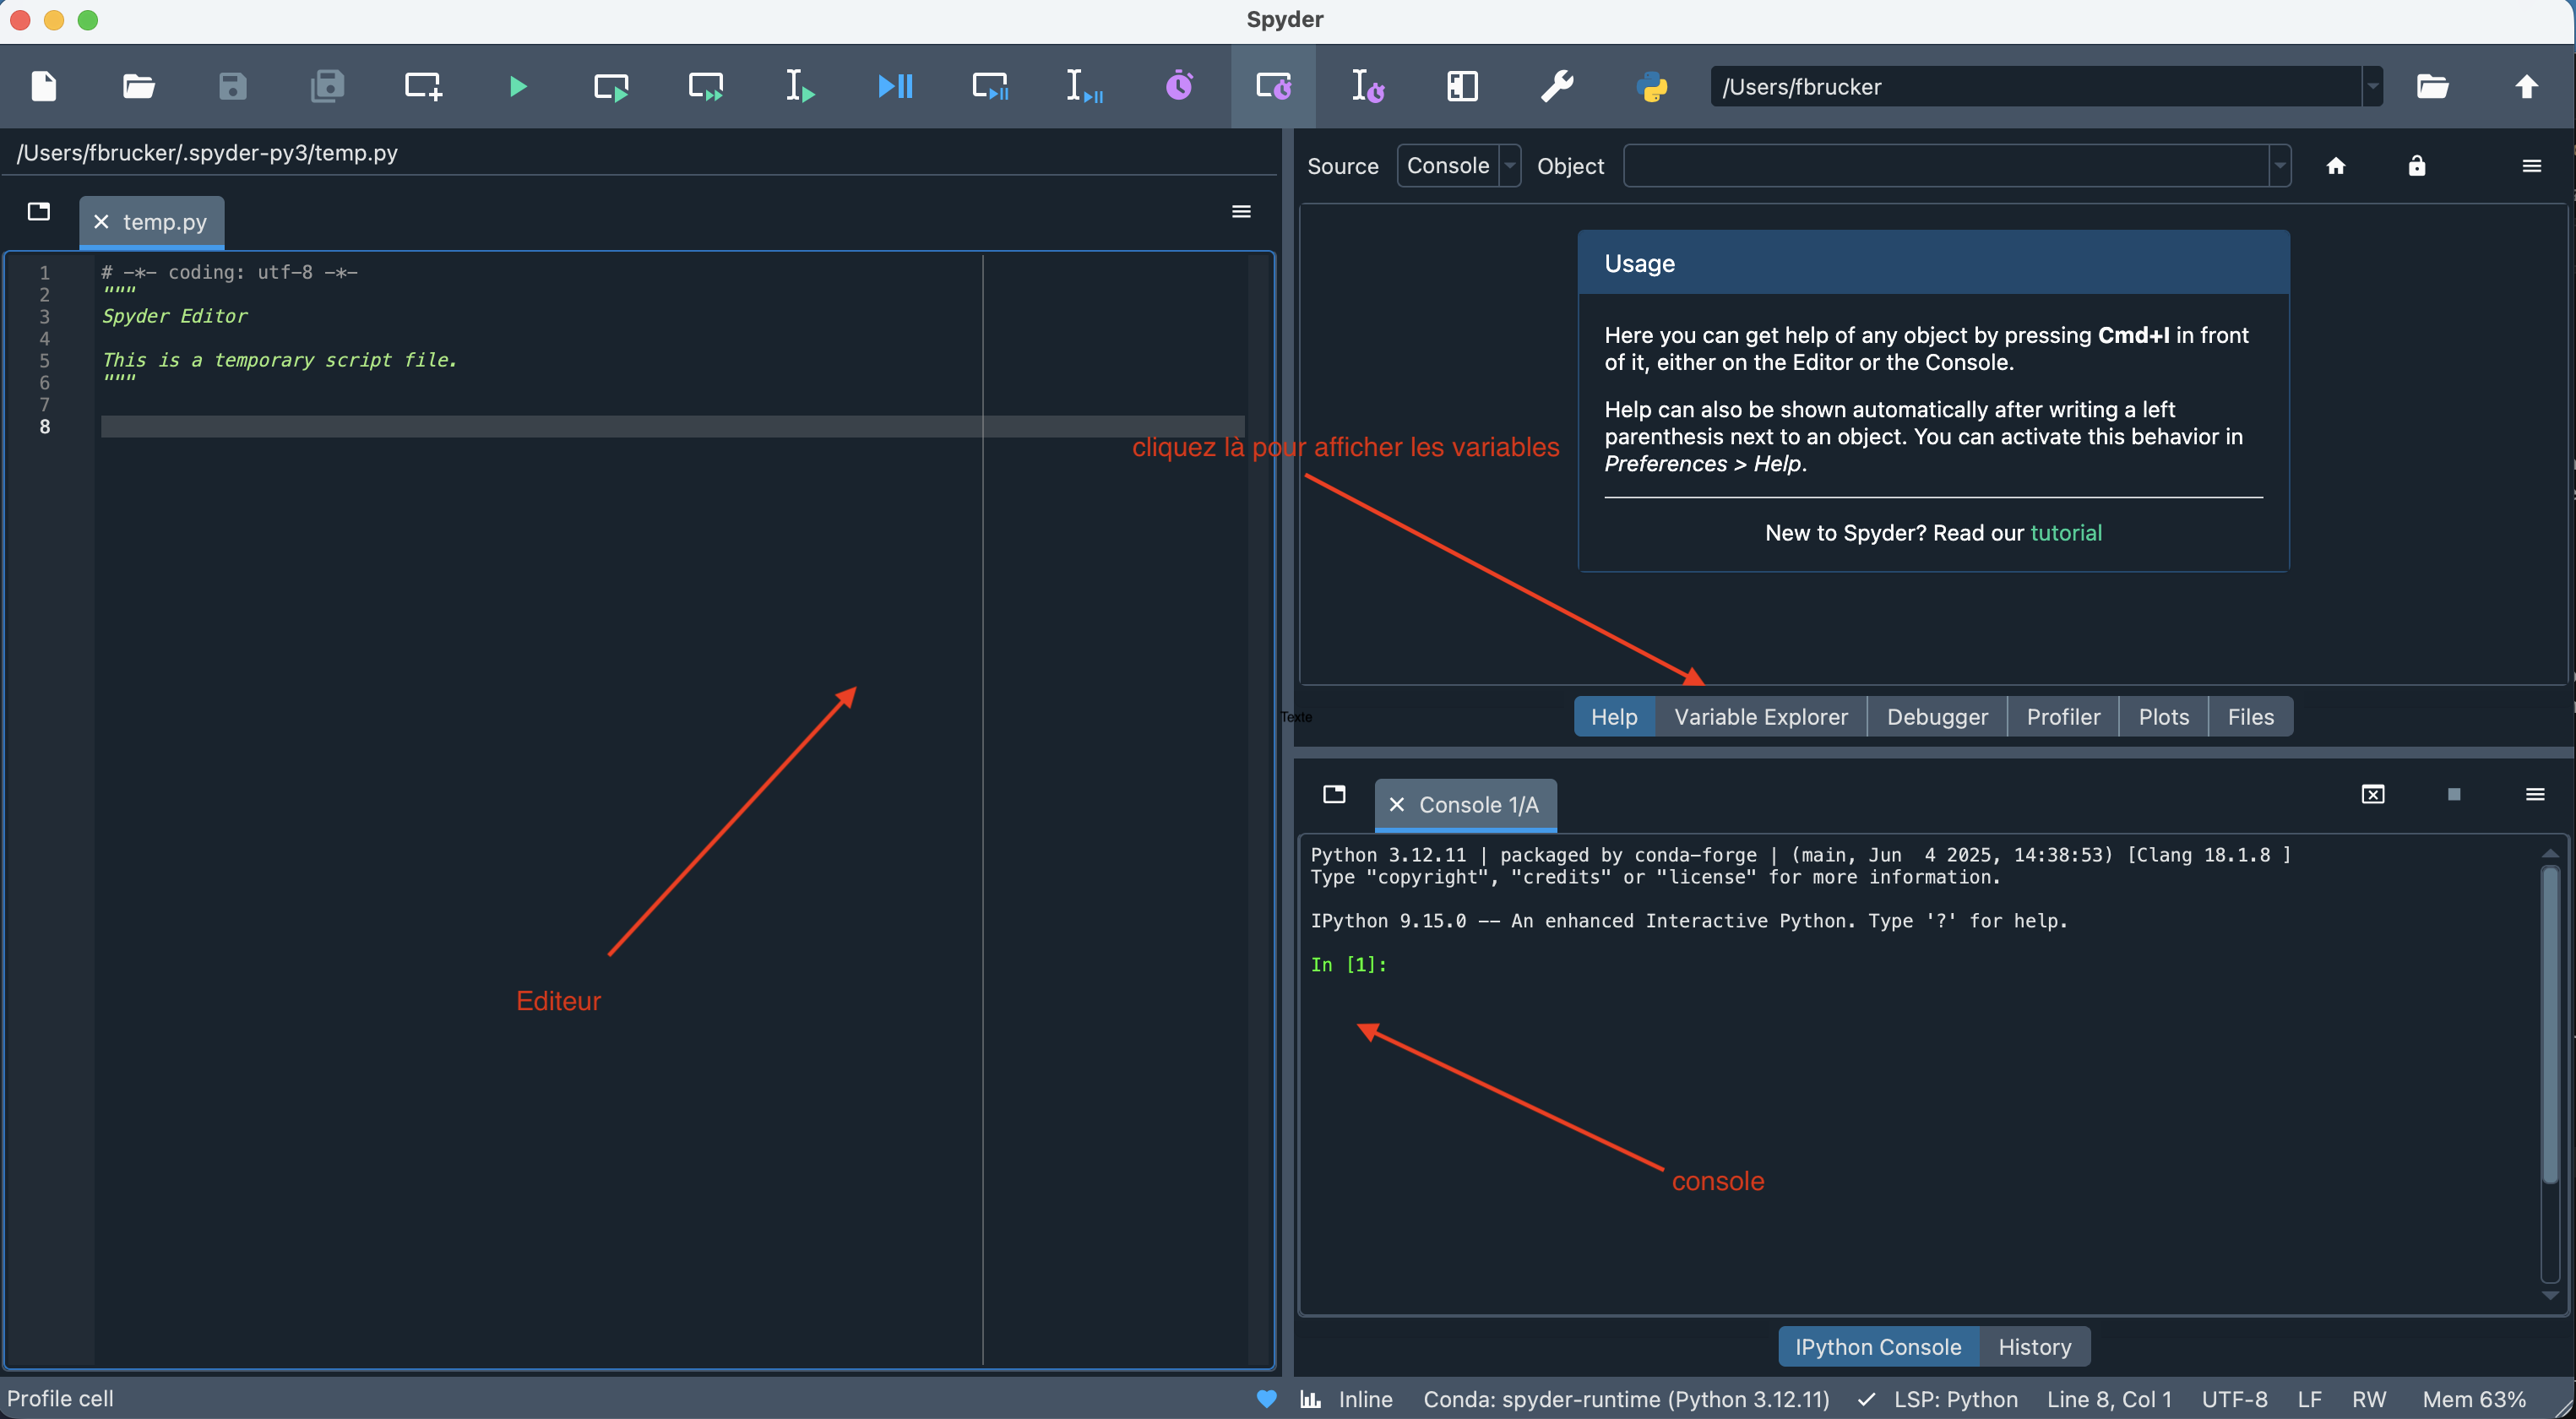Click the heart icon in the status bar
Image resolution: width=2576 pixels, height=1419 pixels.
1267,1399
